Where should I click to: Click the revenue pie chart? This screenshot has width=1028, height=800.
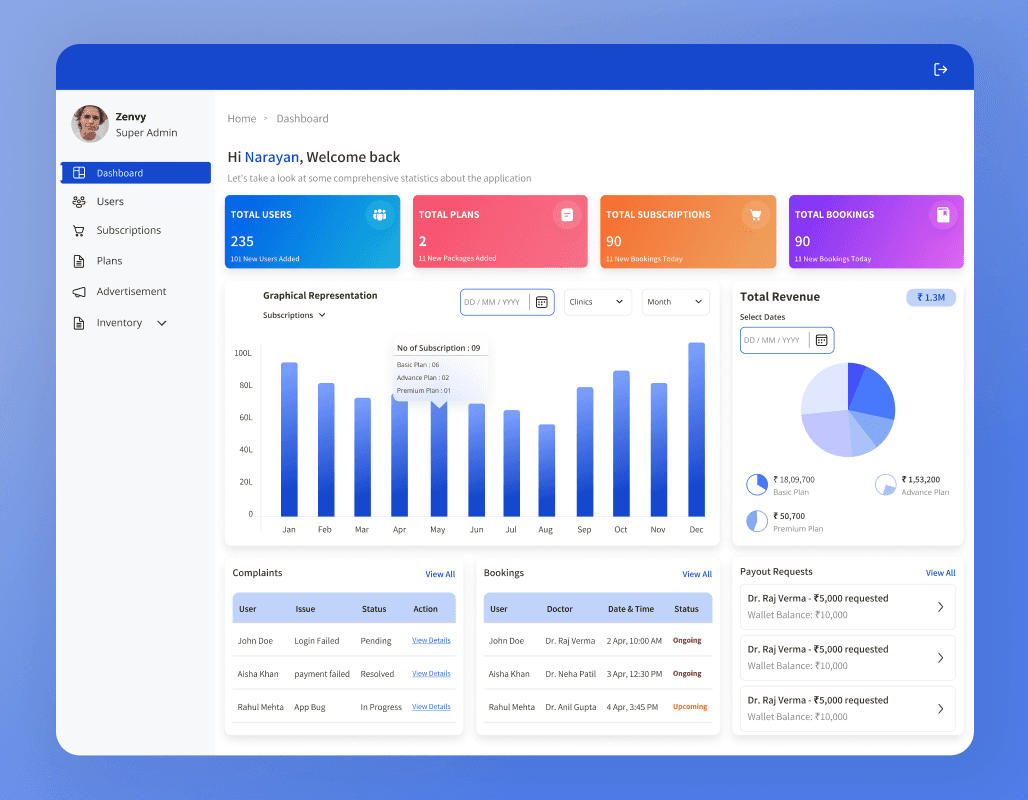tap(848, 410)
